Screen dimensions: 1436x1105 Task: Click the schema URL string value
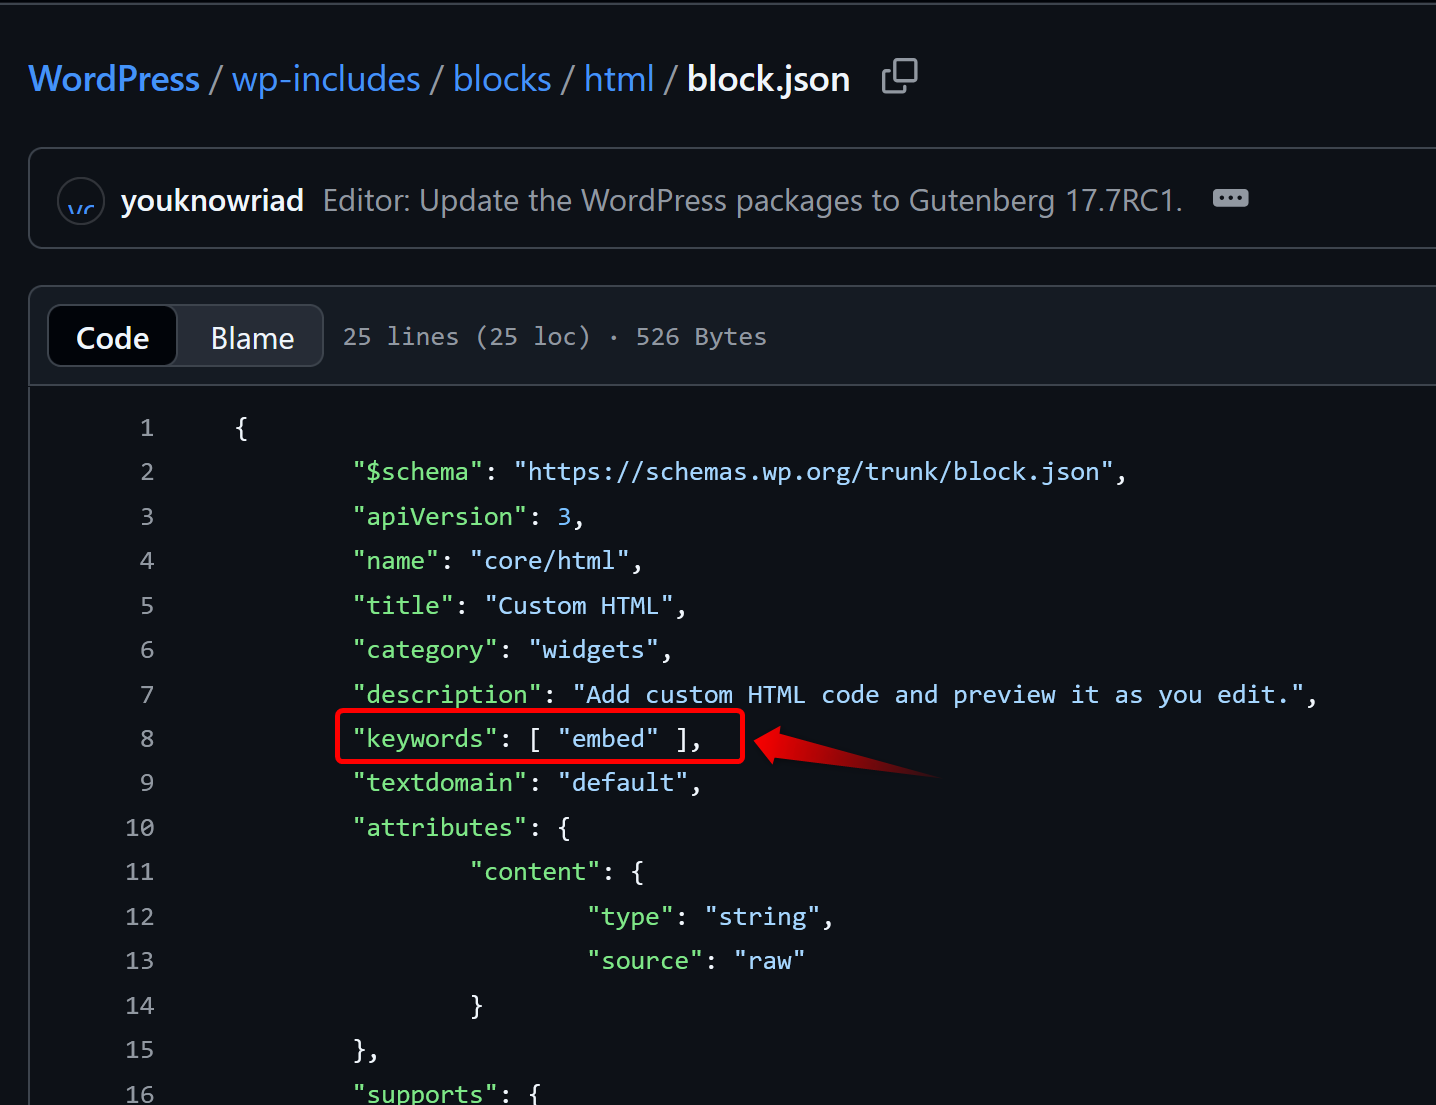pos(814,472)
